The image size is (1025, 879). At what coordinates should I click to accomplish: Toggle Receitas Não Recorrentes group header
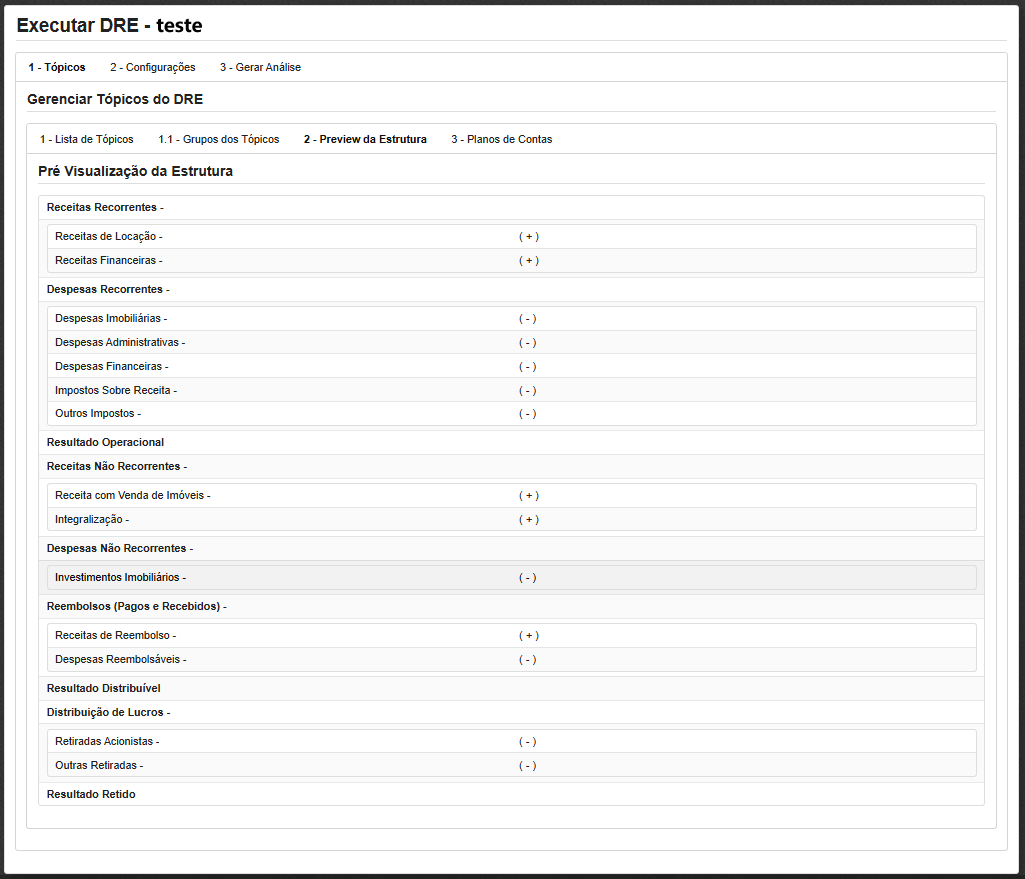116,466
